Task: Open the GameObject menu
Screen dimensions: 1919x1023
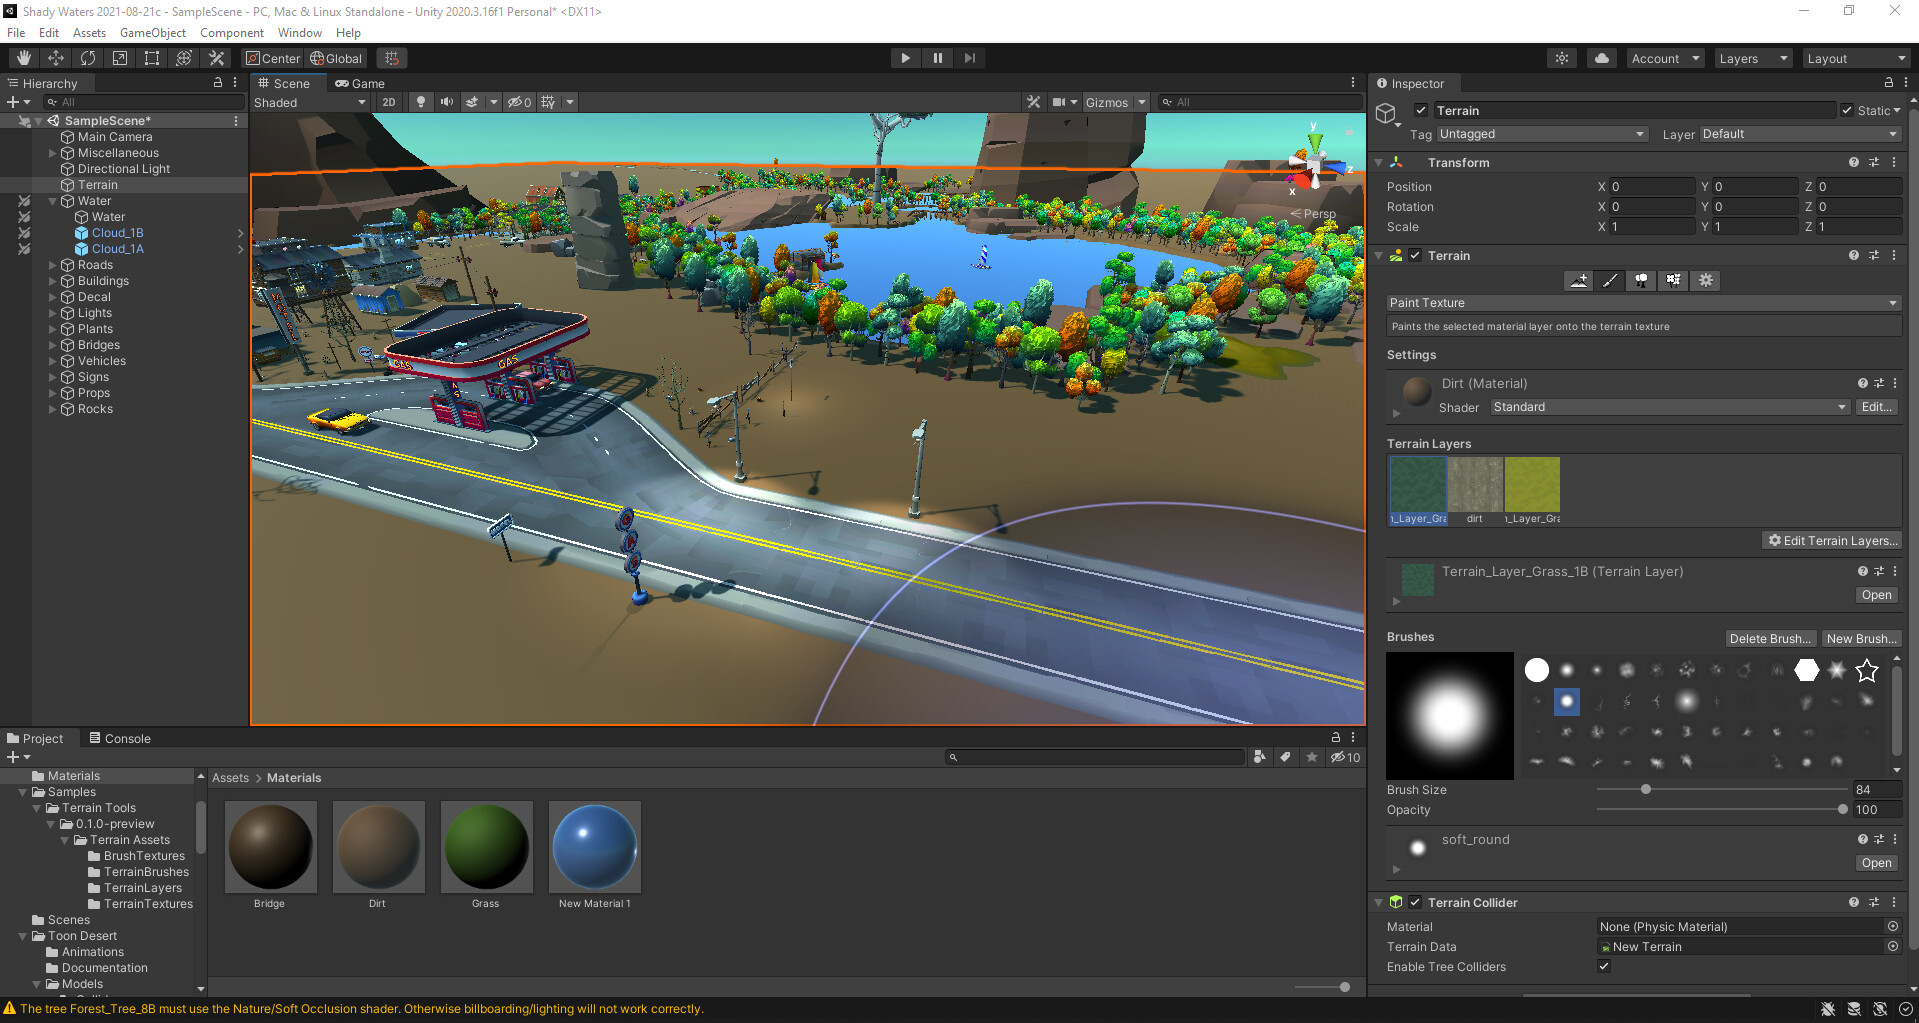Action: pyautogui.click(x=152, y=32)
